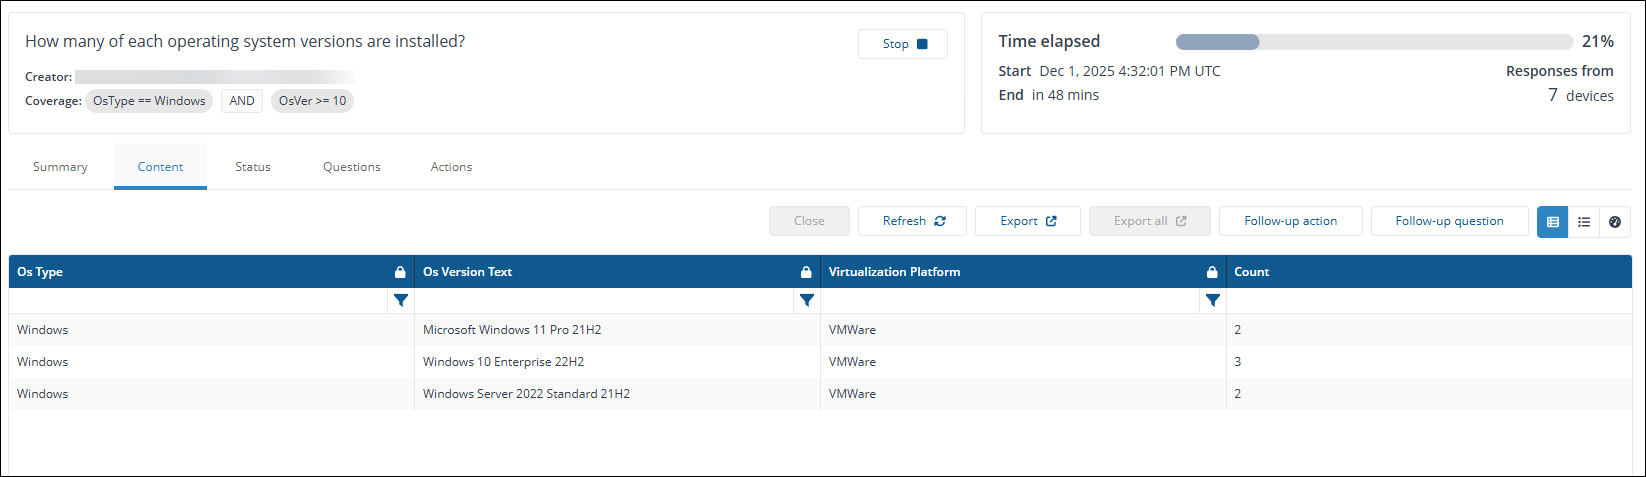Stop the running question
This screenshot has height=477, width=1646.
[x=903, y=44]
